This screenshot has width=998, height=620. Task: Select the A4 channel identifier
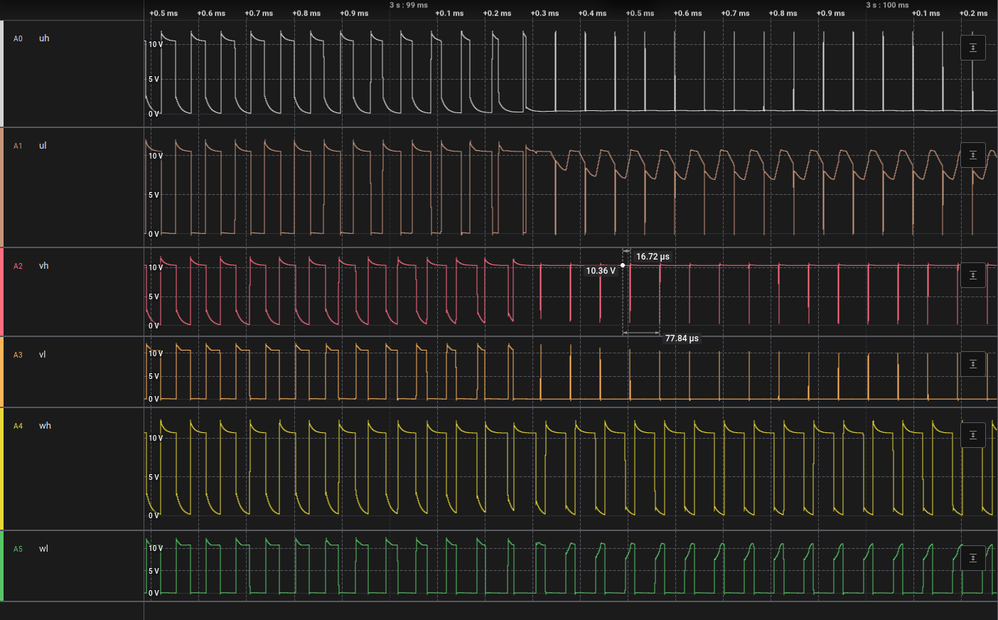[18, 426]
